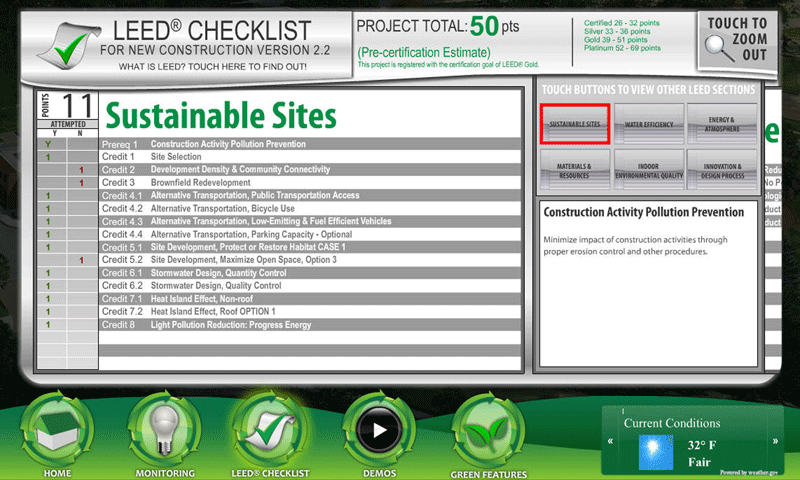Select Prereq 1 Construction Activity Pollution Prevention
The width and height of the screenshot is (800, 480).
310,144
